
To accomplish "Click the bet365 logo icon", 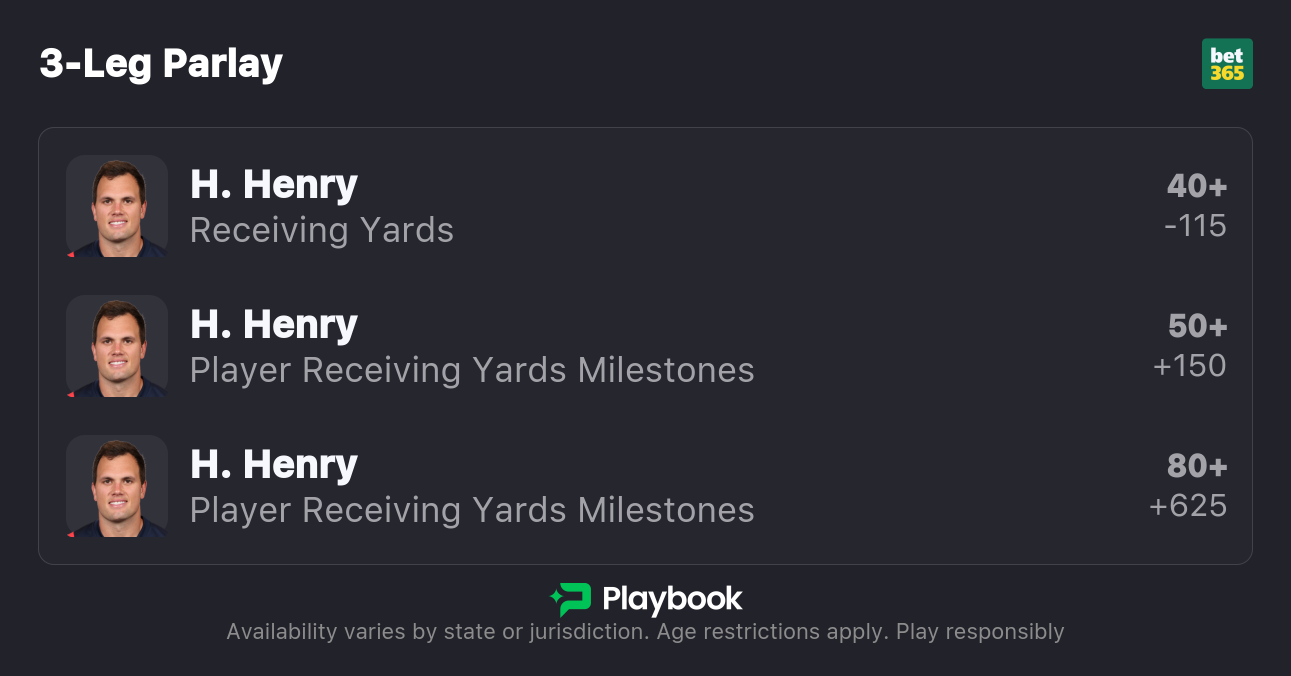I will pyautogui.click(x=1227, y=64).
